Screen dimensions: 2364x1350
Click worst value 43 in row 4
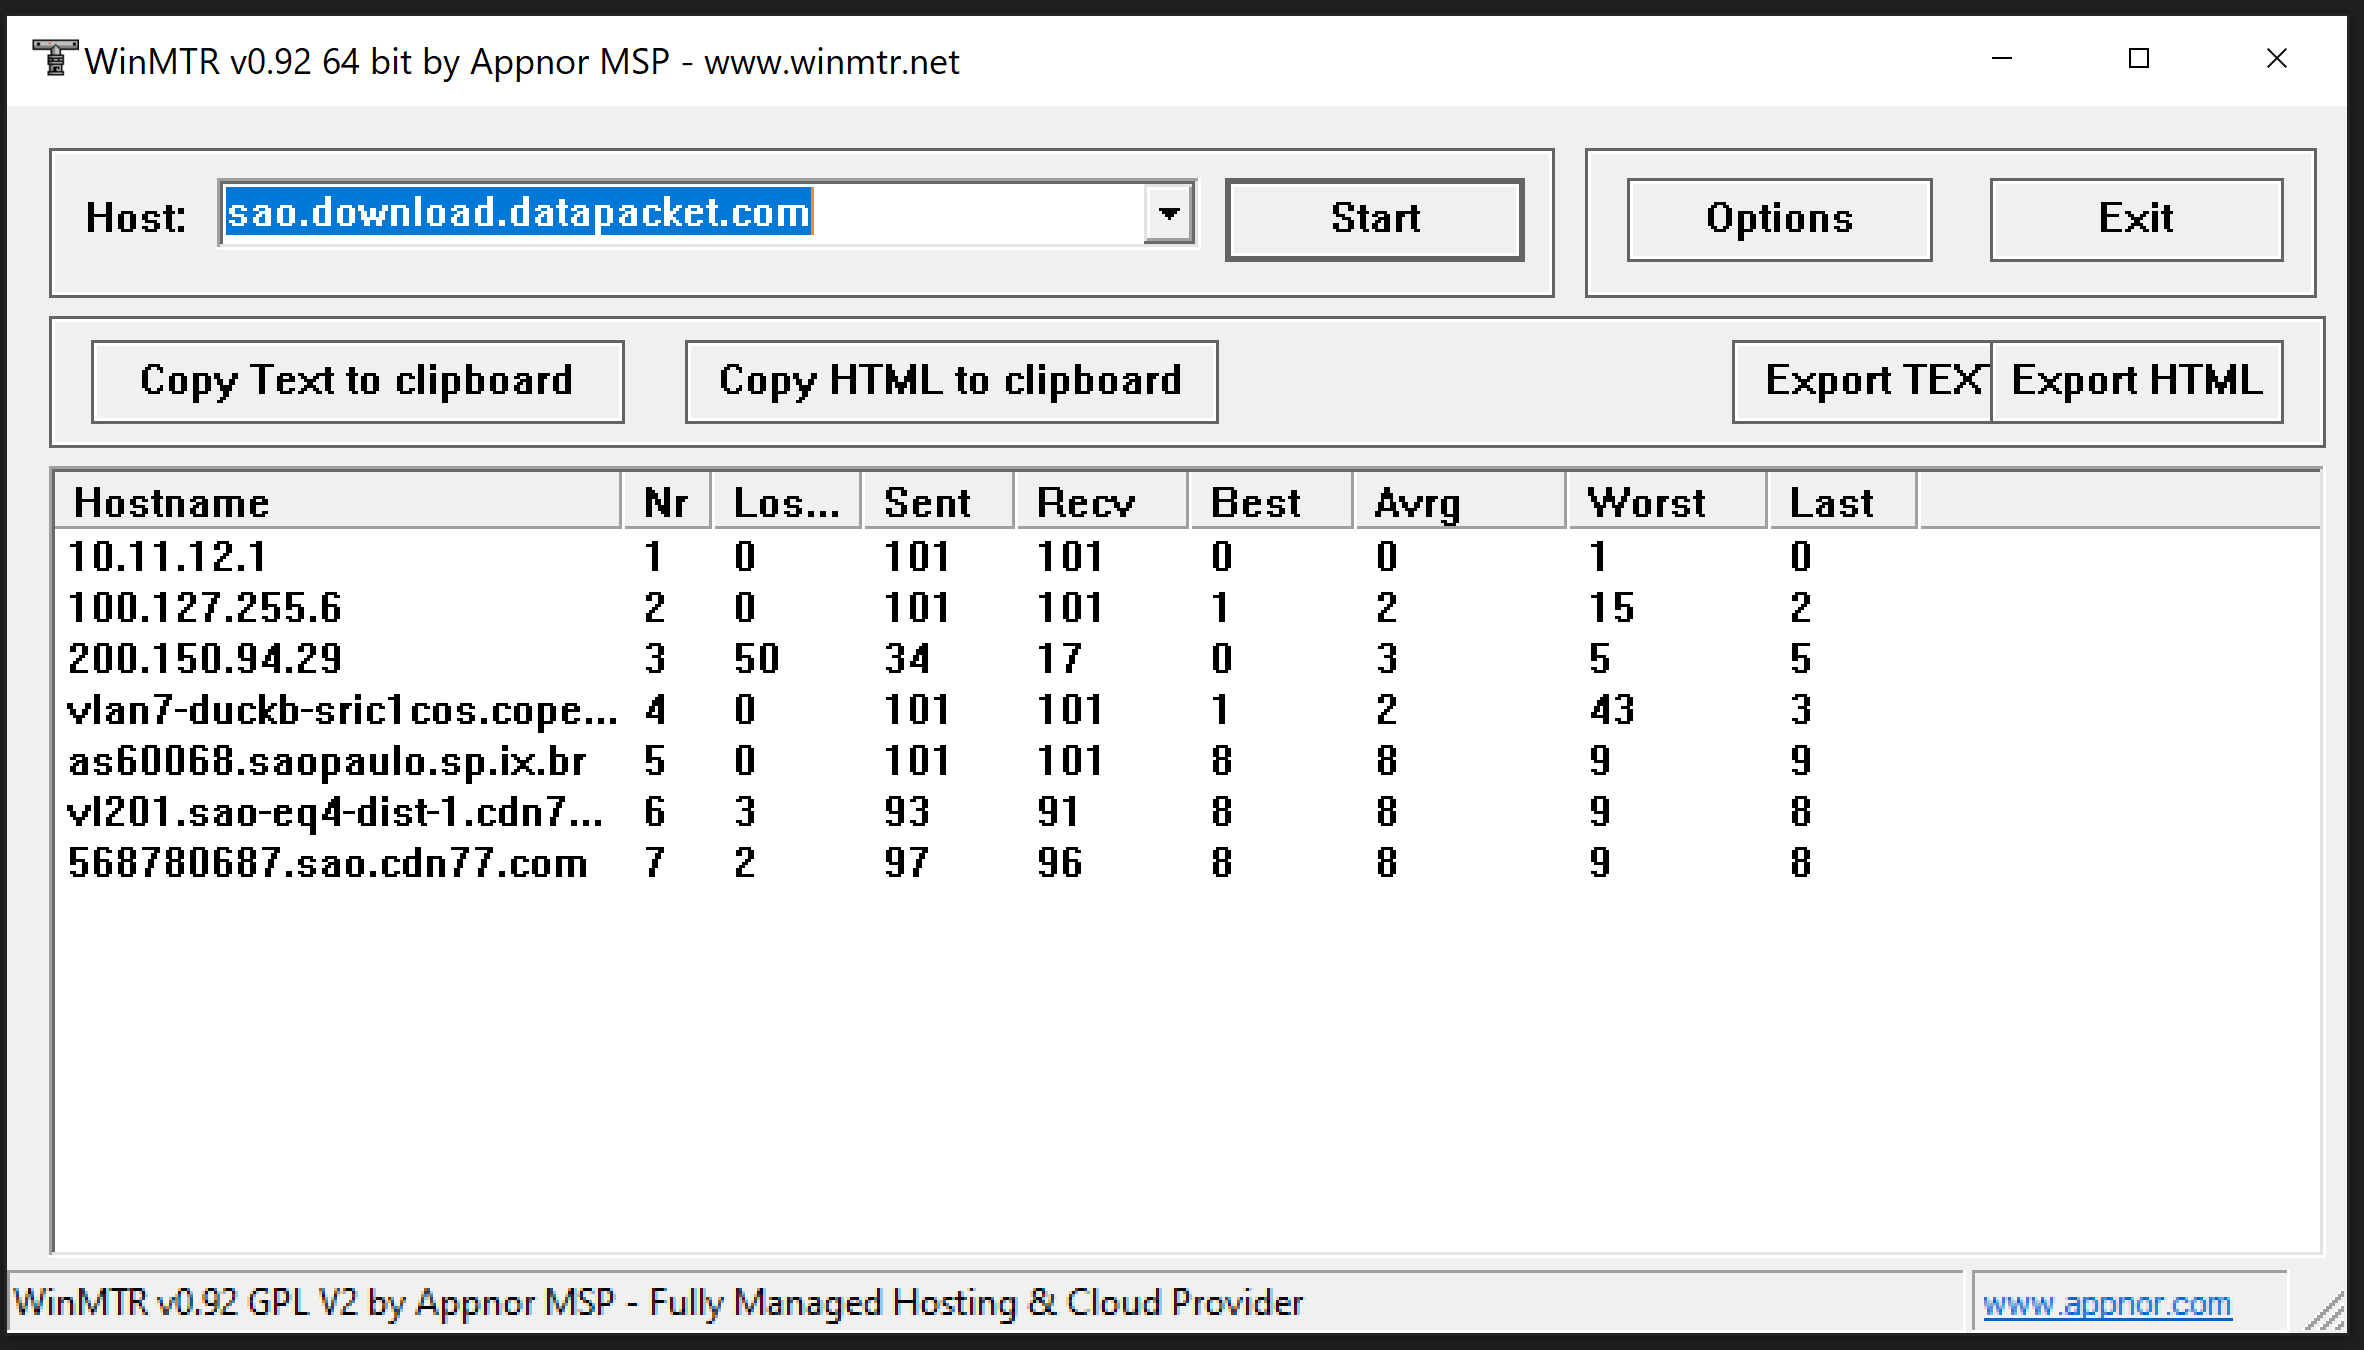[1612, 709]
